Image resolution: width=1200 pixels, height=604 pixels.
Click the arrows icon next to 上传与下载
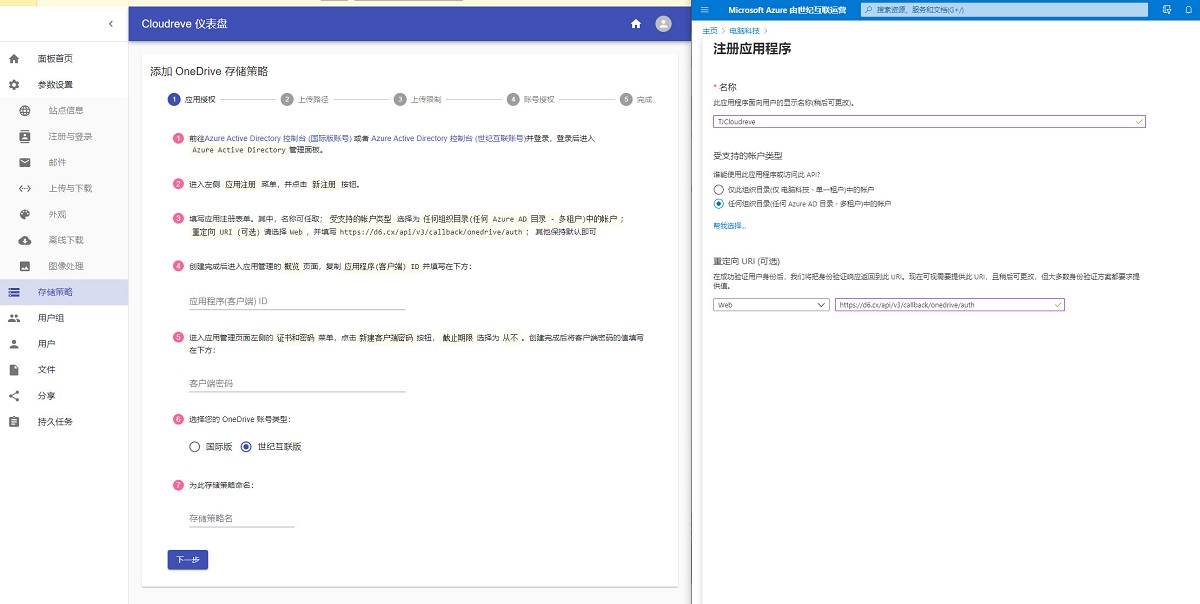(26, 188)
